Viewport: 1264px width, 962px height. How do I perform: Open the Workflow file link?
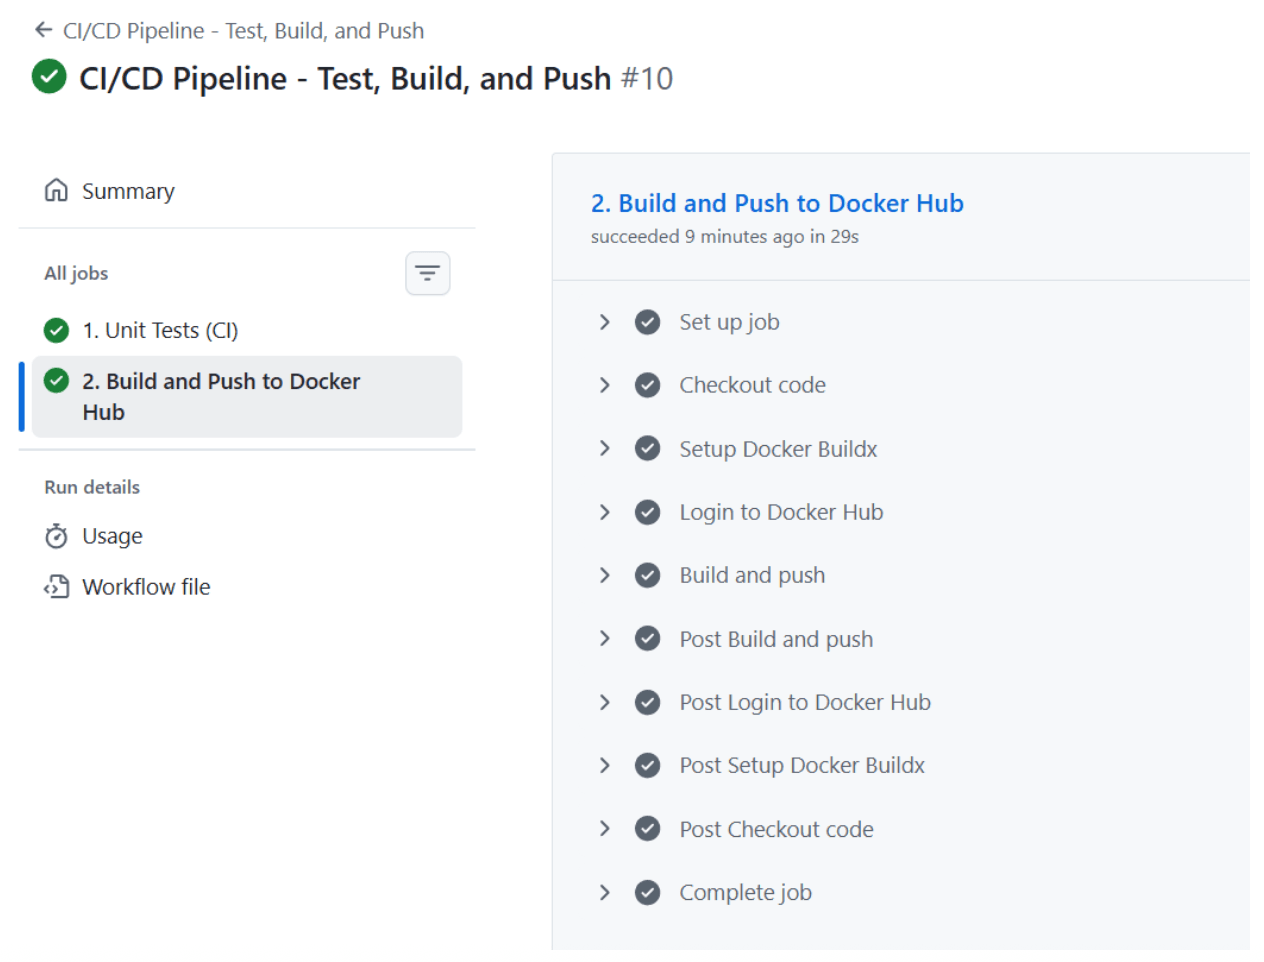(146, 587)
